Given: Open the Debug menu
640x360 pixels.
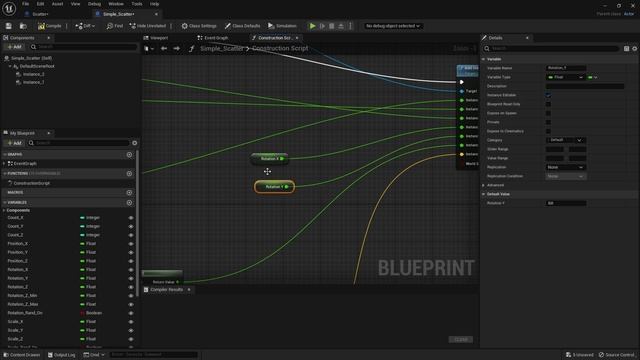Looking at the screenshot, I should click(94, 4).
